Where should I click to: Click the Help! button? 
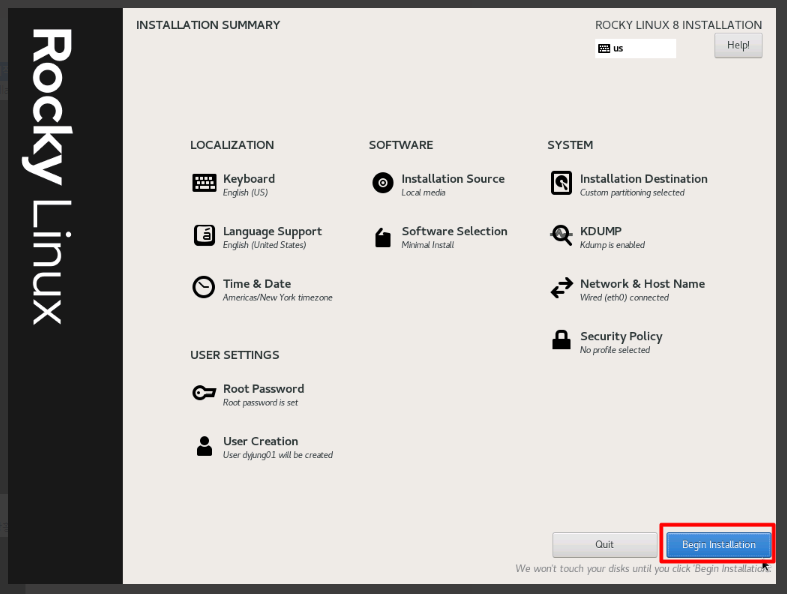738,45
